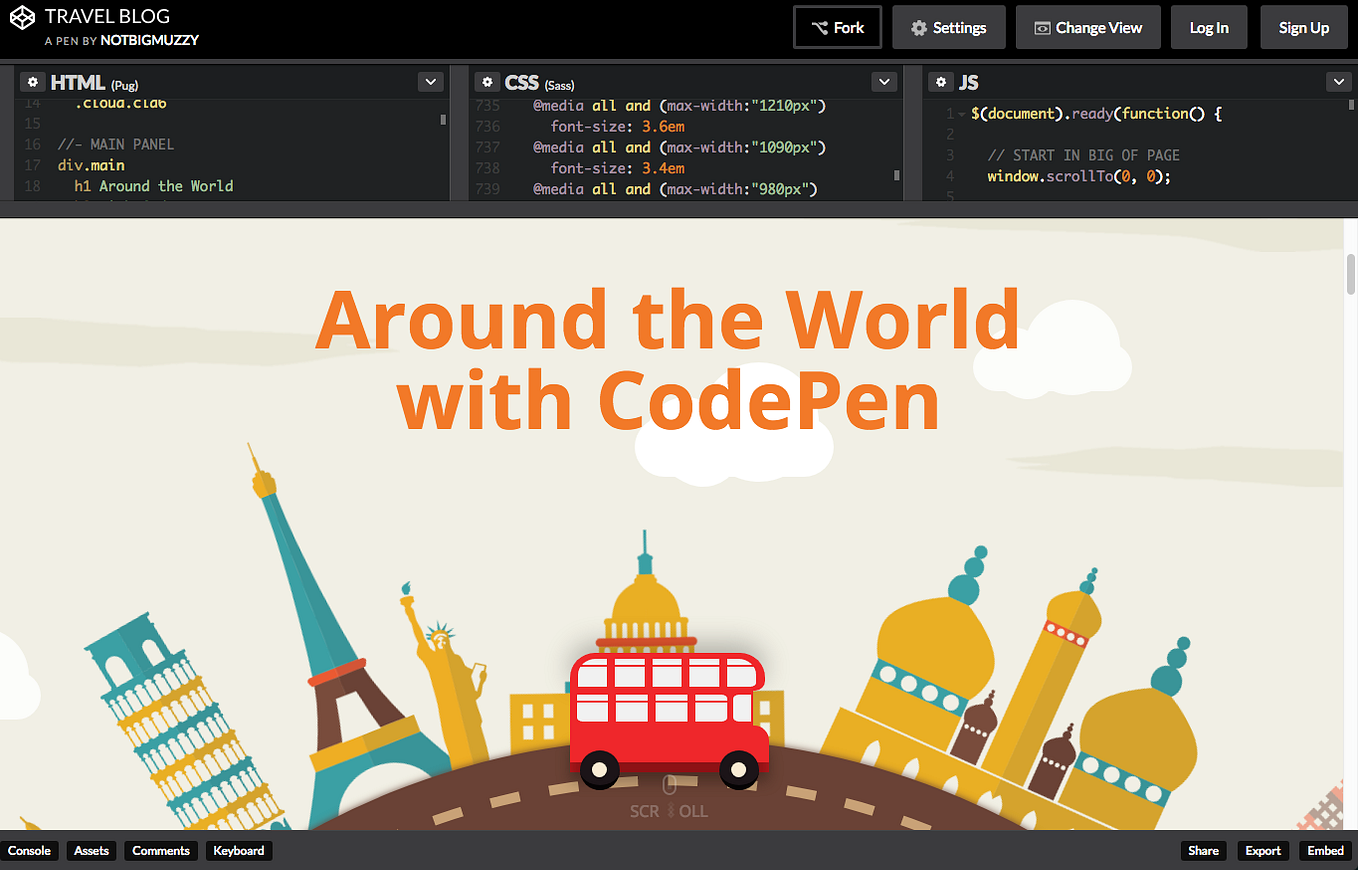Viewport: 1358px width, 870px height.
Task: Open the Share options
Action: (1203, 850)
